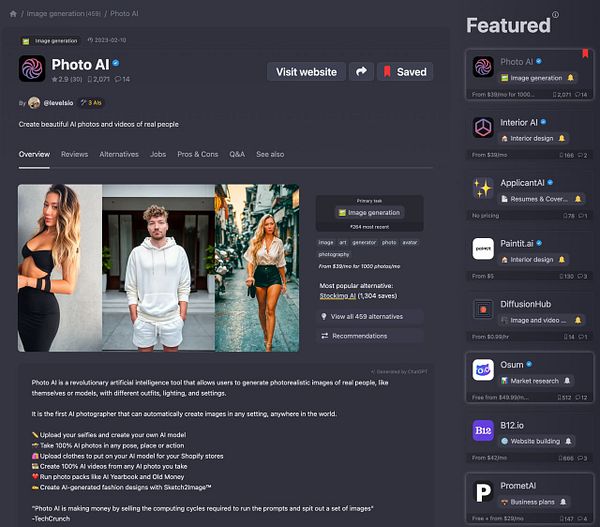Open the Photo AI featured card title
Viewport: 600px width, 527px height.
(x=516, y=62)
